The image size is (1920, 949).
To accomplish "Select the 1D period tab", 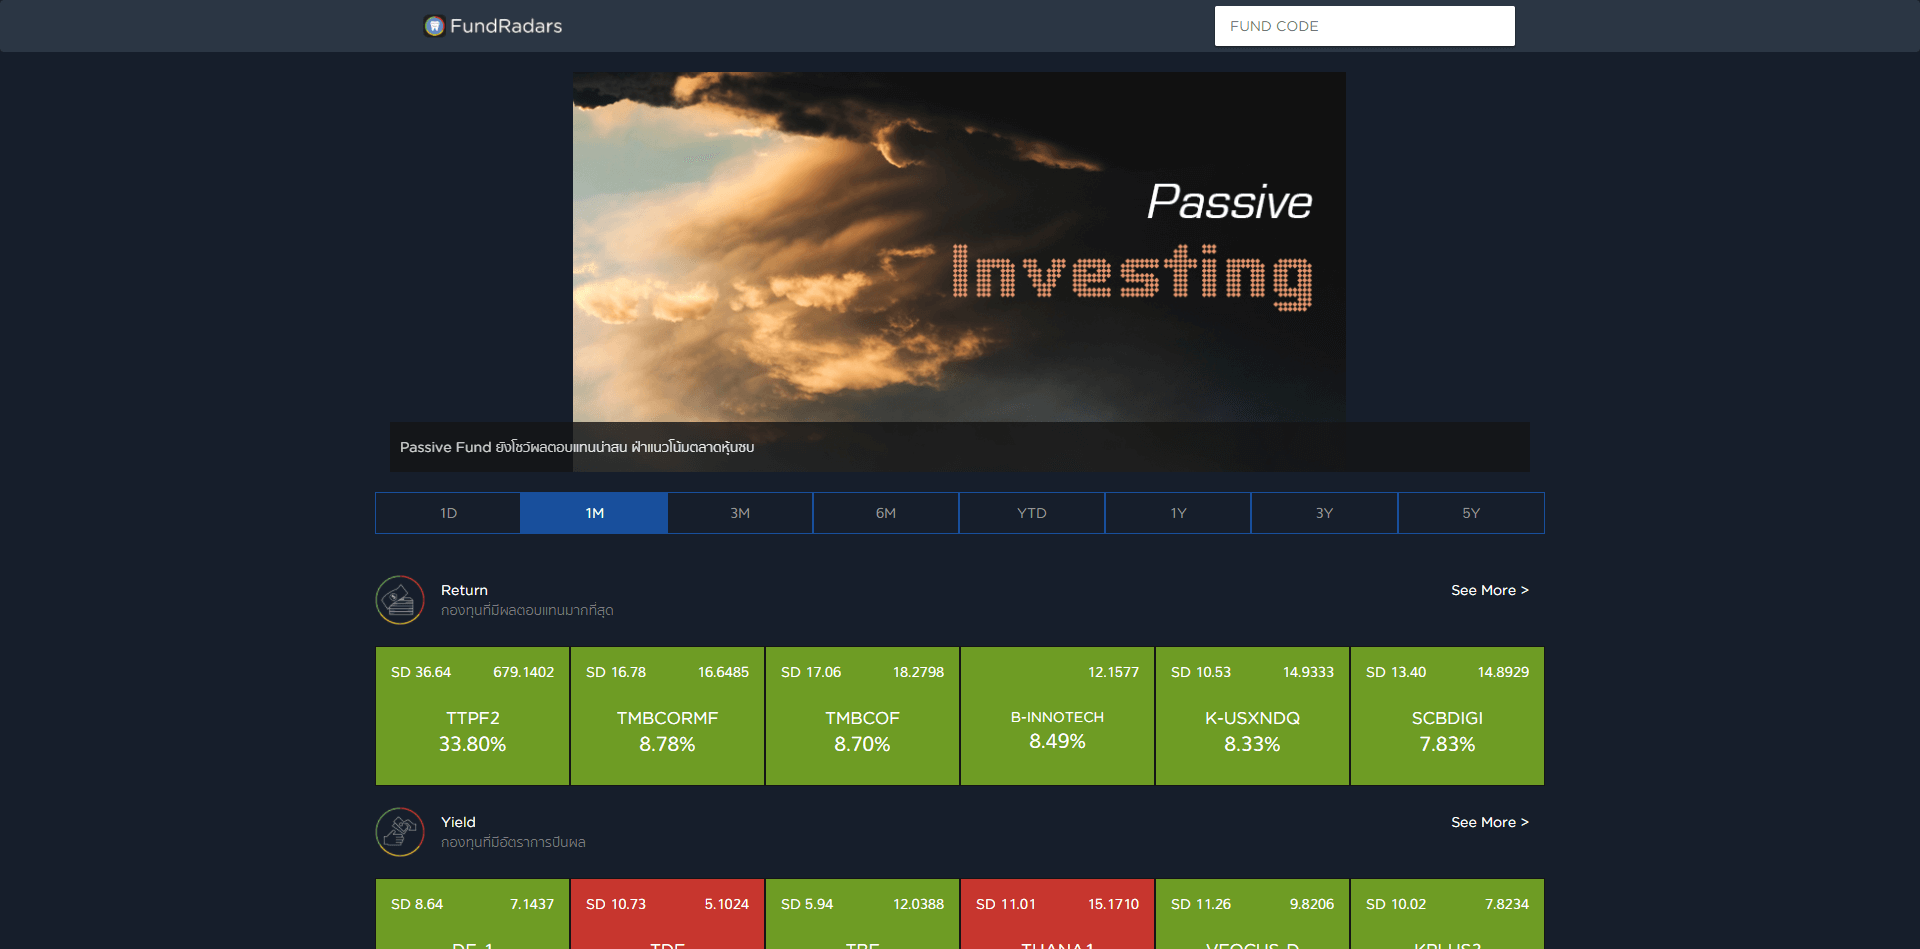I will click(448, 513).
